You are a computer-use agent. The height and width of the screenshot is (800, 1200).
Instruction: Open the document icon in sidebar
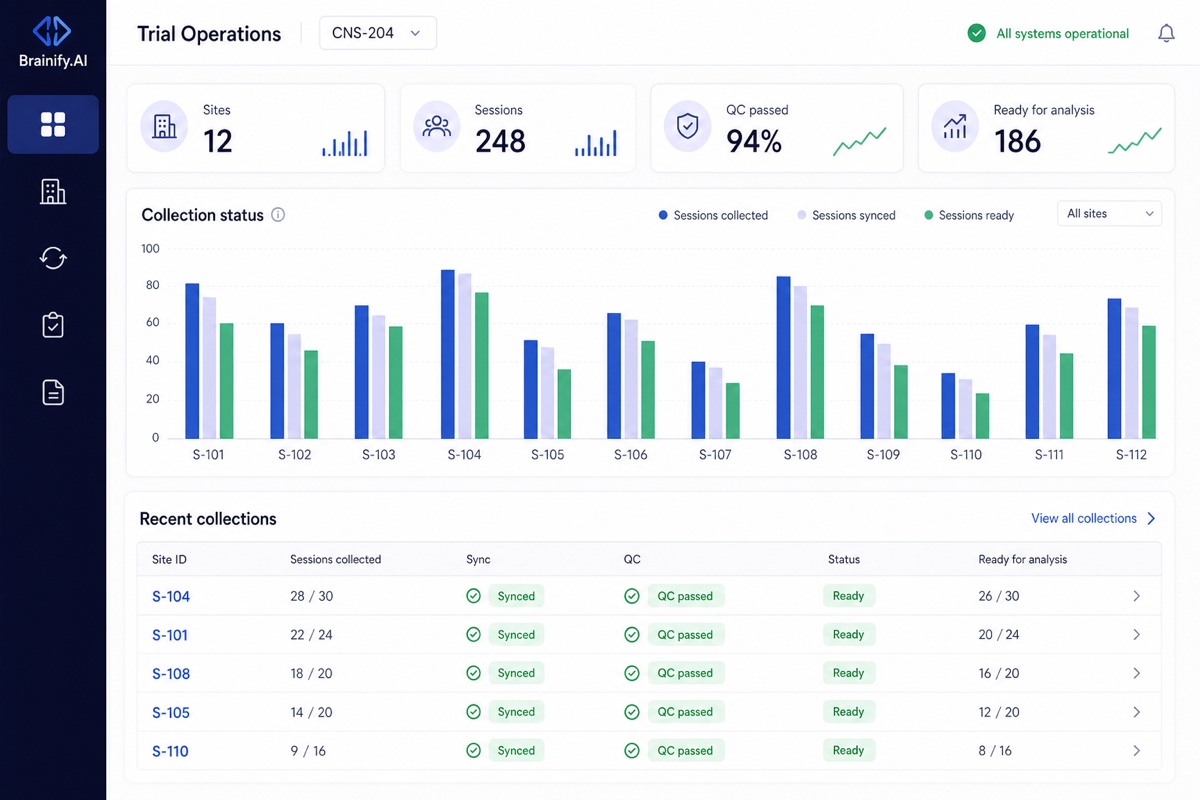[53, 392]
